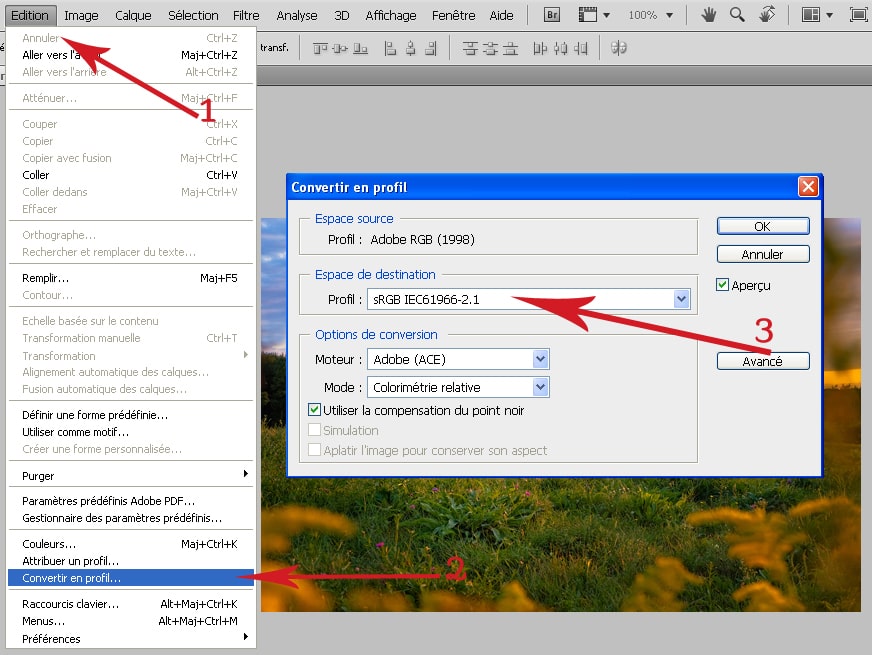The width and height of the screenshot is (872, 655).
Task: Close the Convertir en profil dialog
Action: pyautogui.click(x=808, y=187)
